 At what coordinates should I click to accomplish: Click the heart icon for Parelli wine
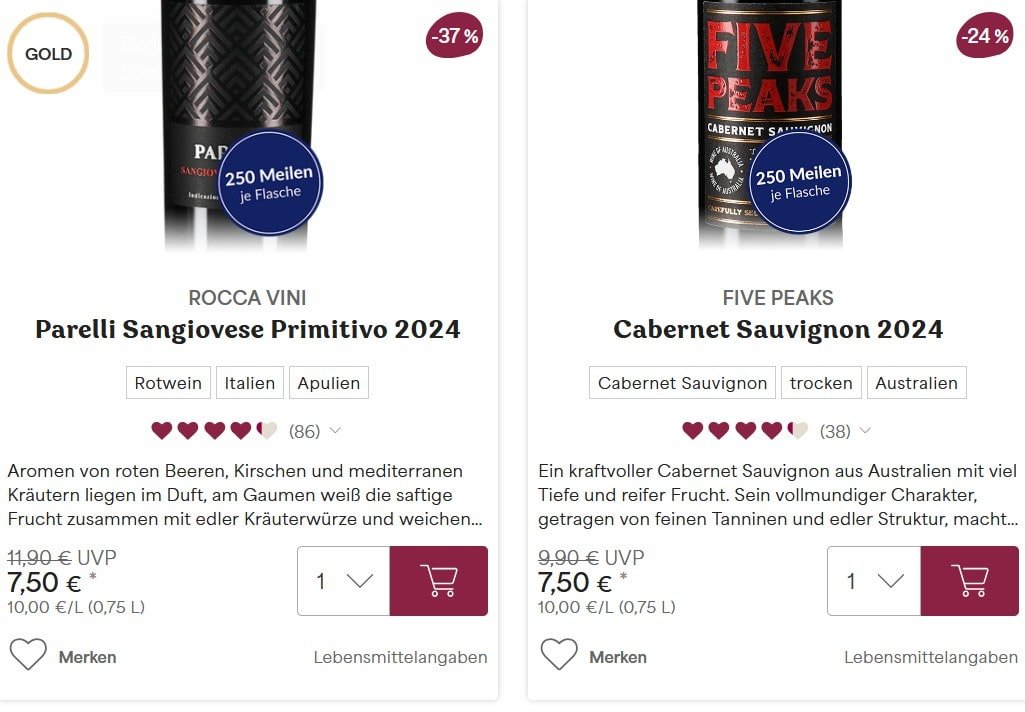click(28, 654)
